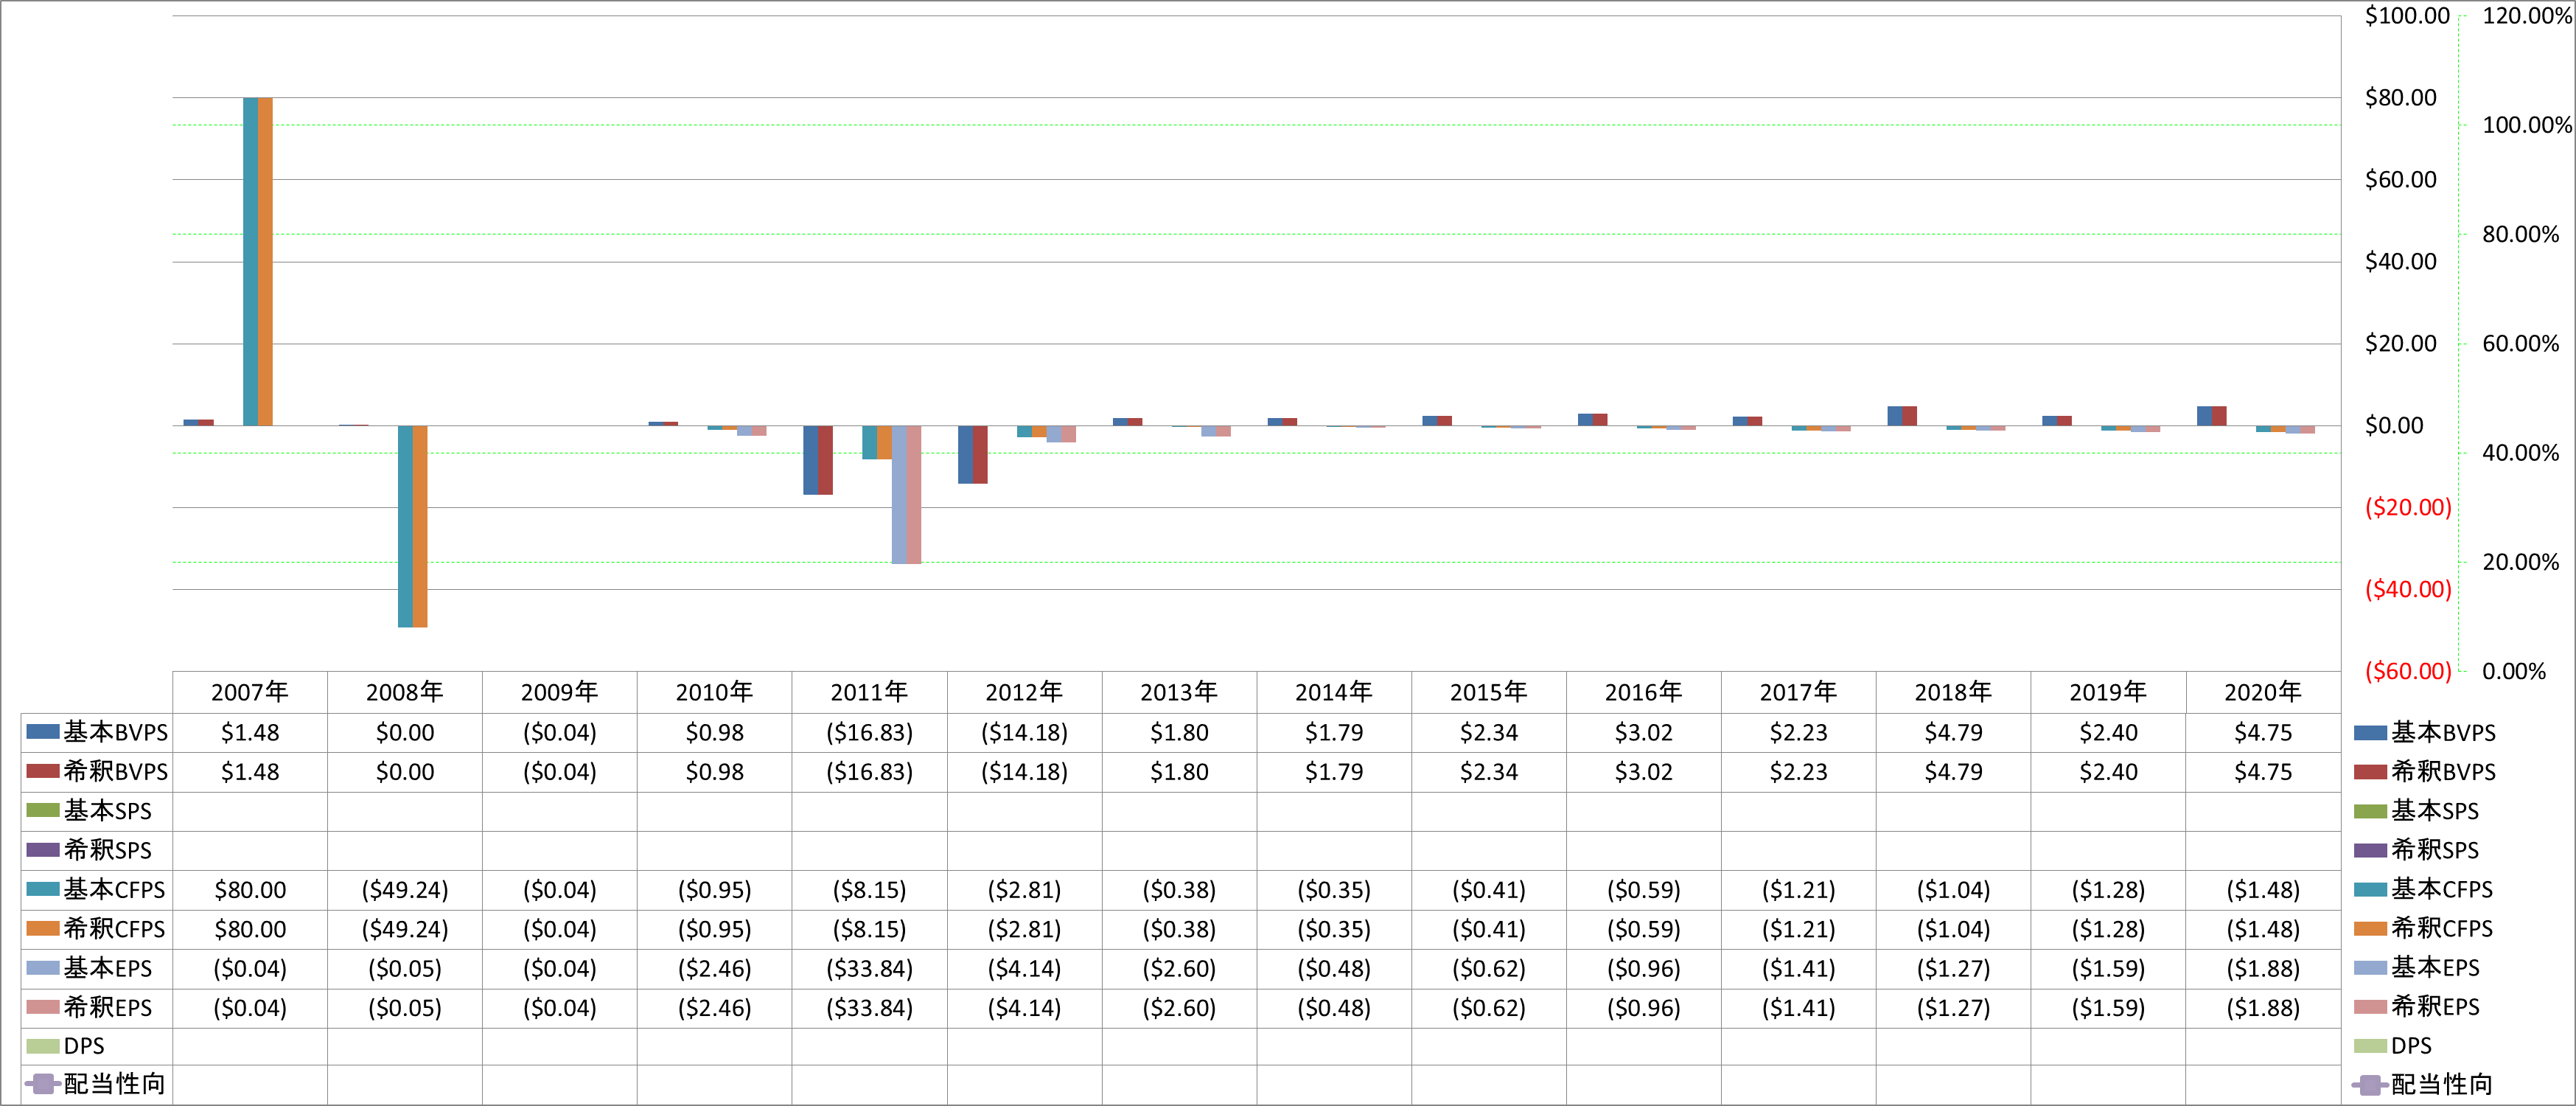Click the $100.00 axis label on the right
2576x1106 pixels.
coord(2407,16)
